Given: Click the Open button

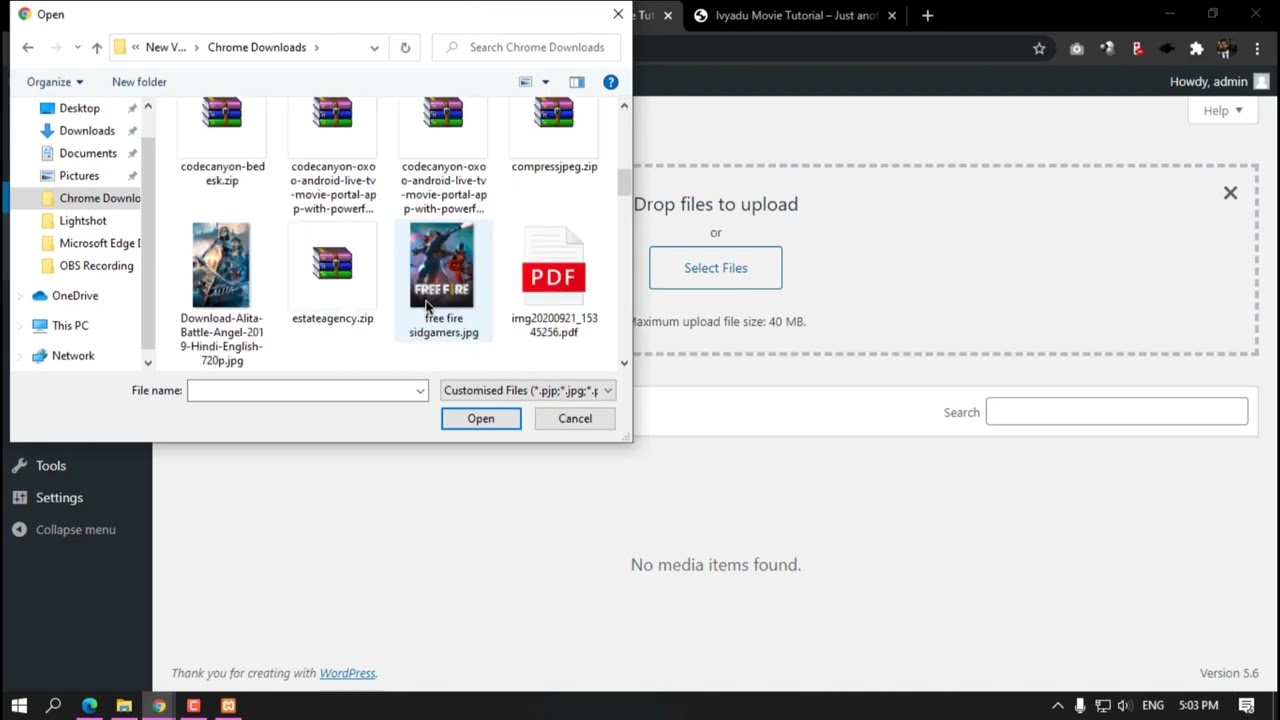Looking at the screenshot, I should pos(481,419).
